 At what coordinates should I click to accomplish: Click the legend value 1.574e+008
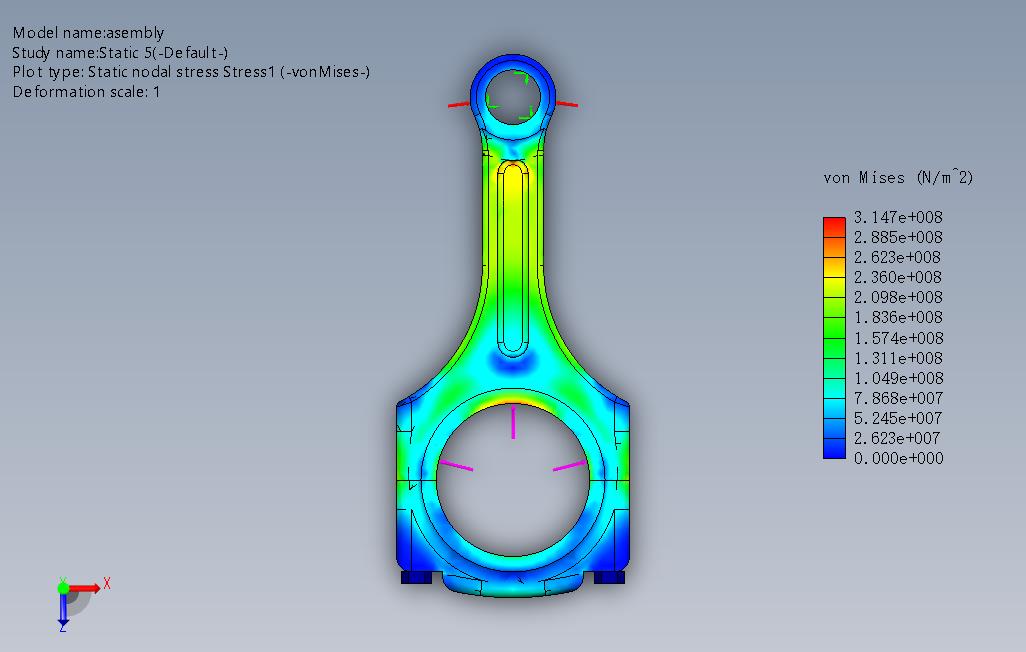point(898,338)
